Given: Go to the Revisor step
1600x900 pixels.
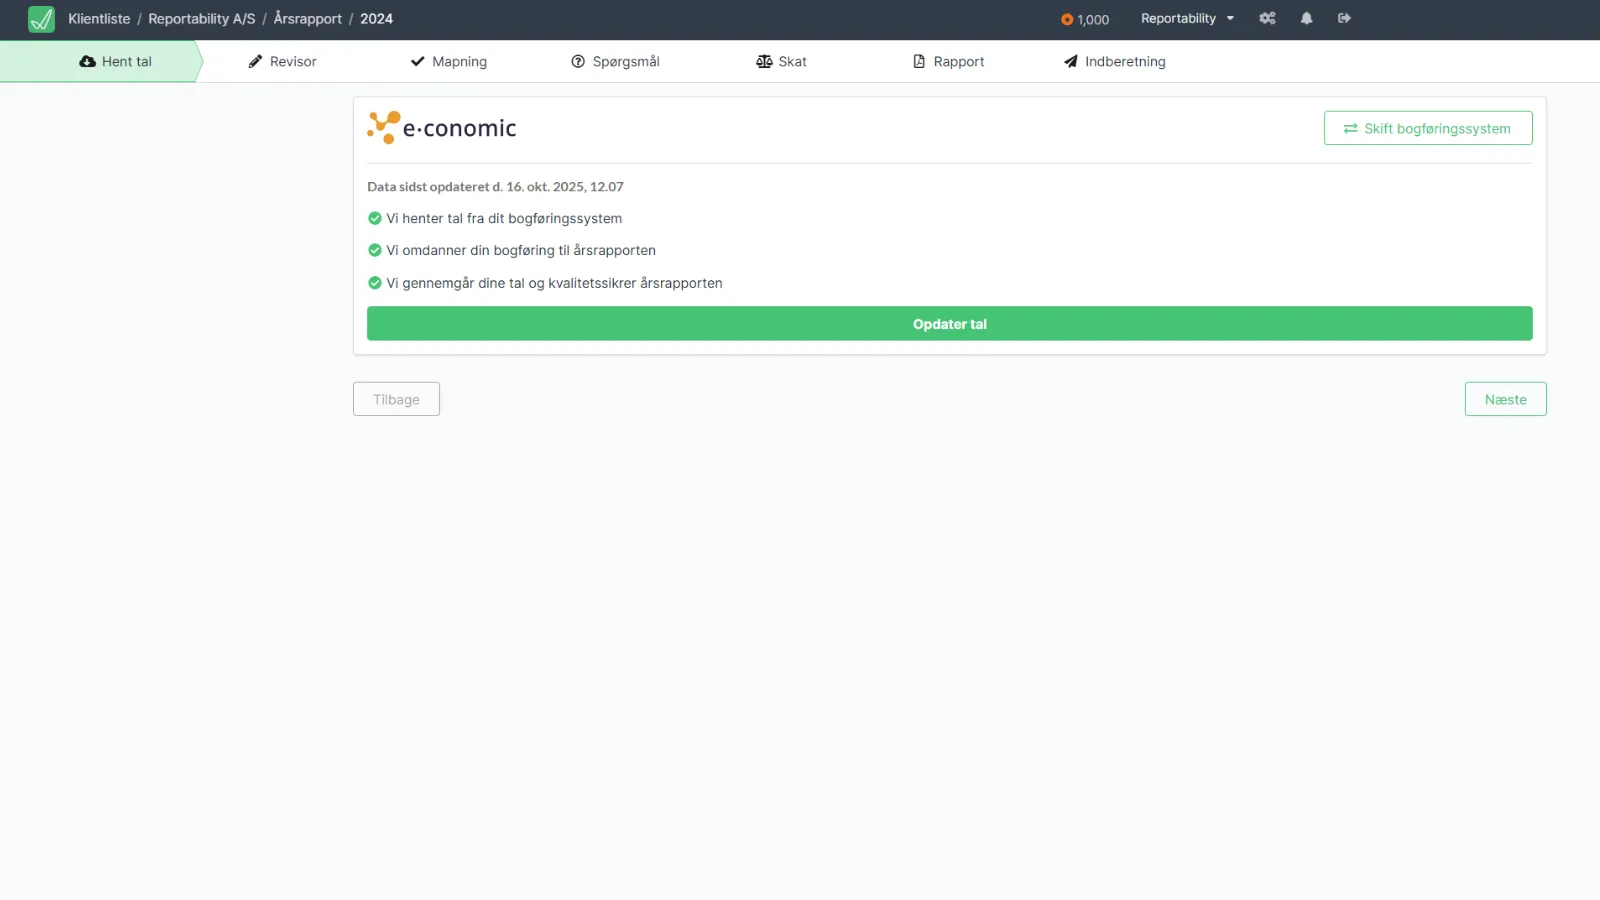Looking at the screenshot, I should coord(283,61).
